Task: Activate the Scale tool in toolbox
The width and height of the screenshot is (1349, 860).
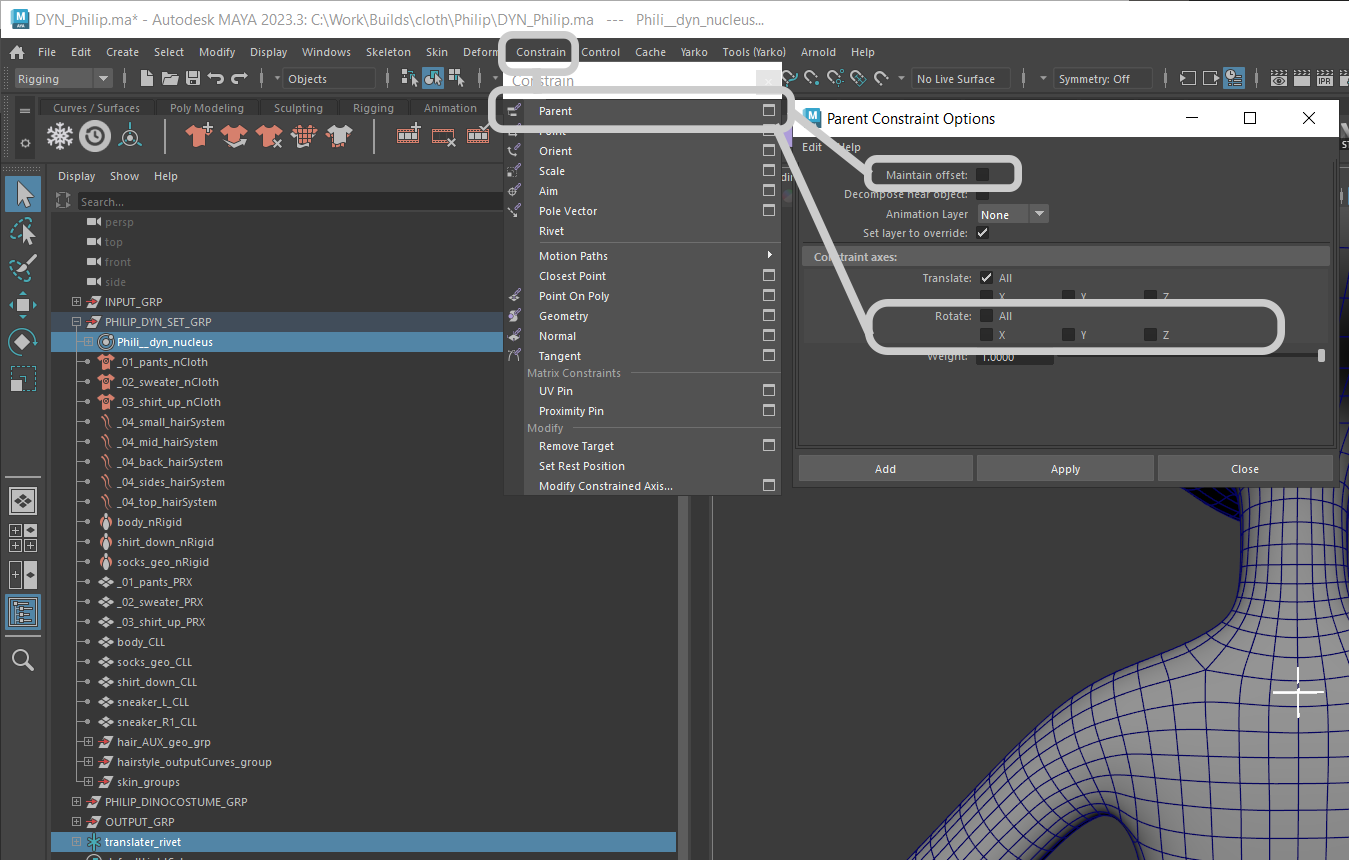Action: coord(23,378)
